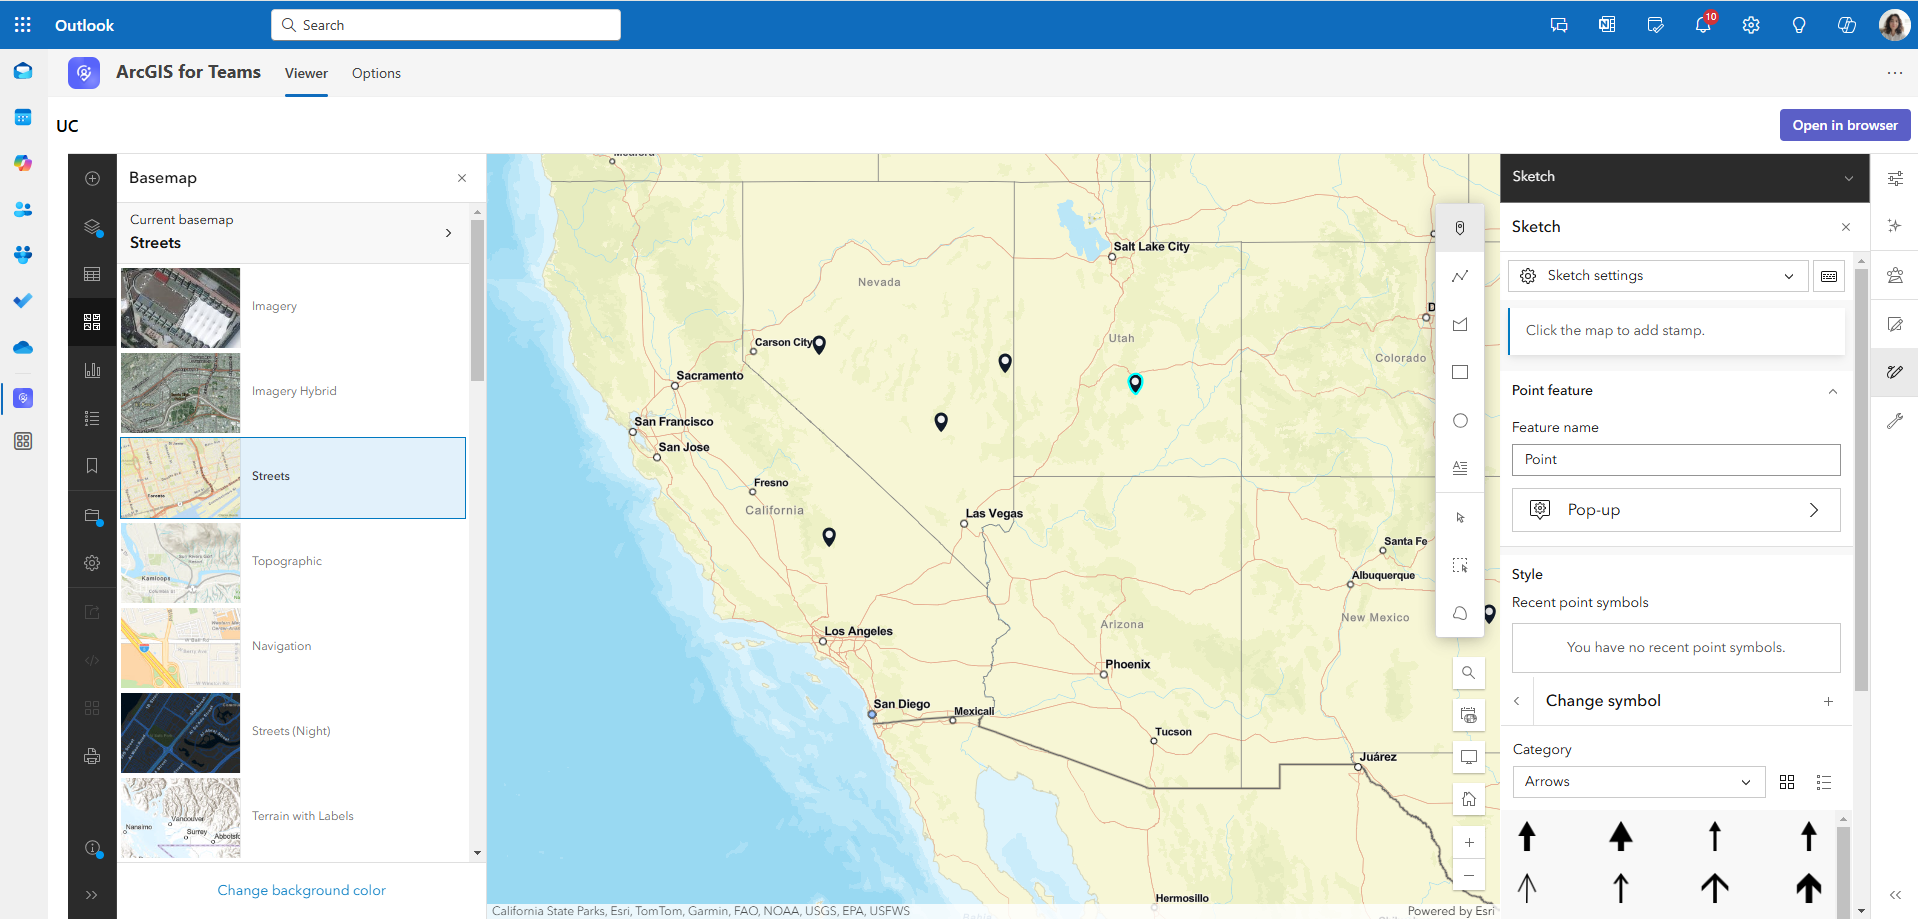
Task: Toggle the keyboard shortcuts button in Sketch
Action: [1829, 276]
